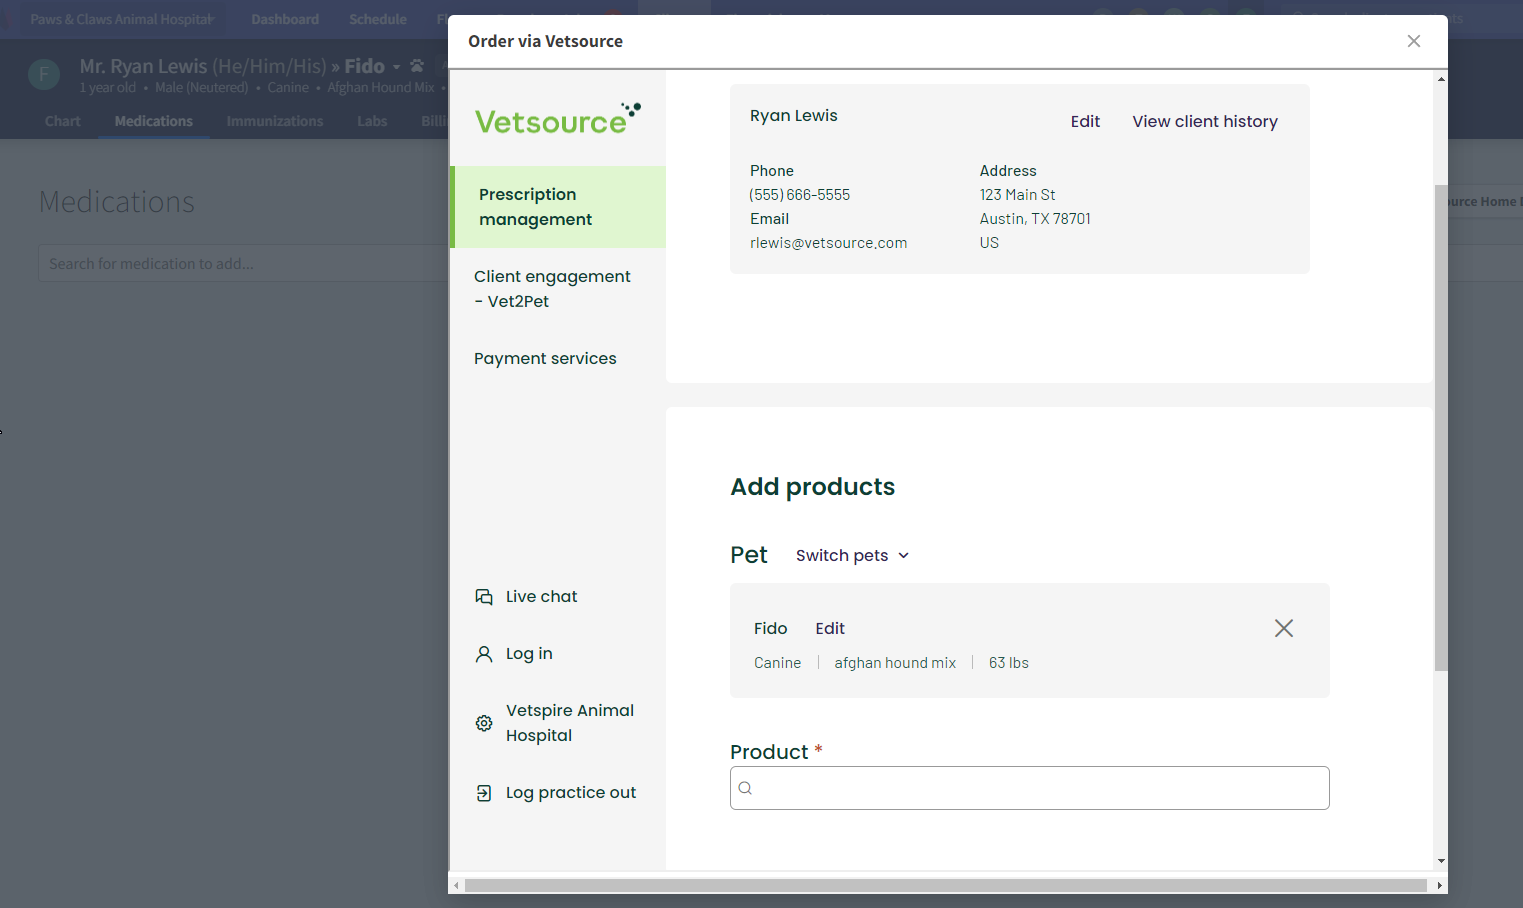Open View client history link
Image resolution: width=1523 pixels, height=908 pixels.
point(1205,122)
